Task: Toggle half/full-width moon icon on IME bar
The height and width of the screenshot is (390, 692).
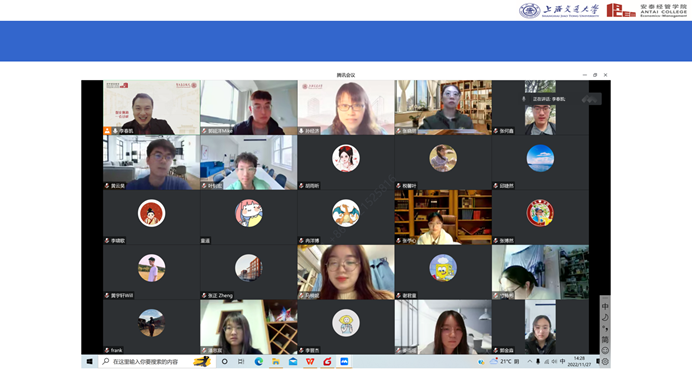Action: 605,317
